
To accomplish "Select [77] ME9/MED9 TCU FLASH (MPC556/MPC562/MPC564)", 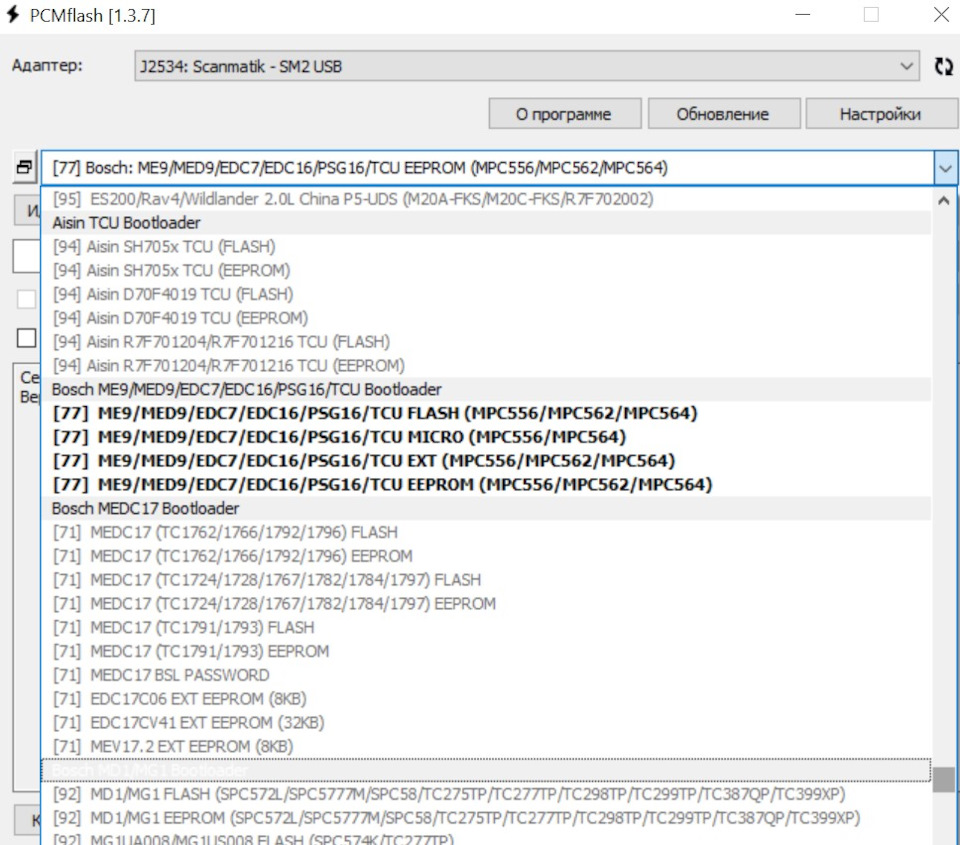I will tap(486, 413).
